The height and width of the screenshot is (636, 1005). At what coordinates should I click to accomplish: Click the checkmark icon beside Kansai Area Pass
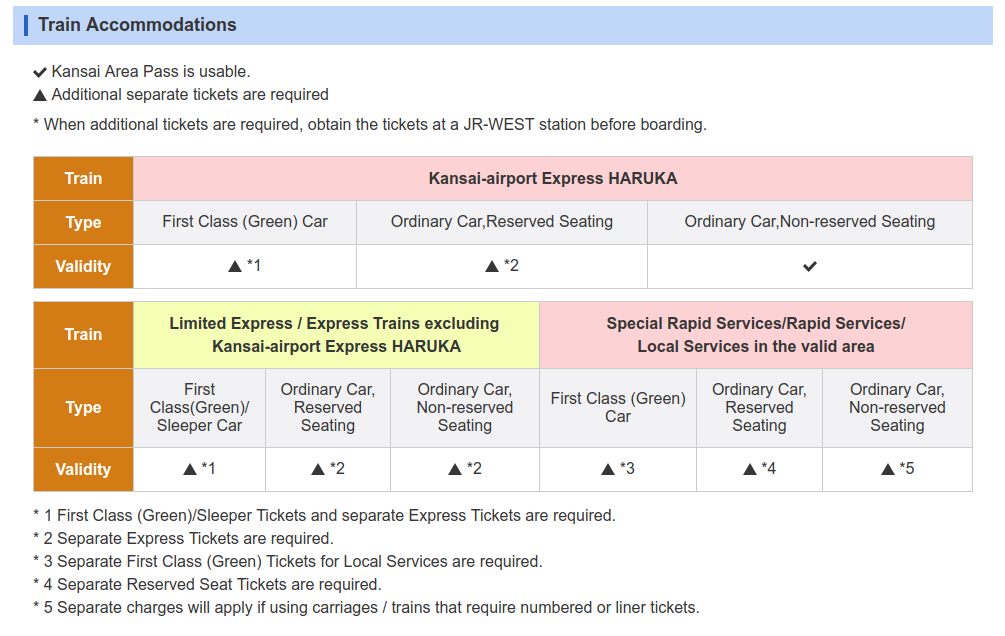coord(40,72)
